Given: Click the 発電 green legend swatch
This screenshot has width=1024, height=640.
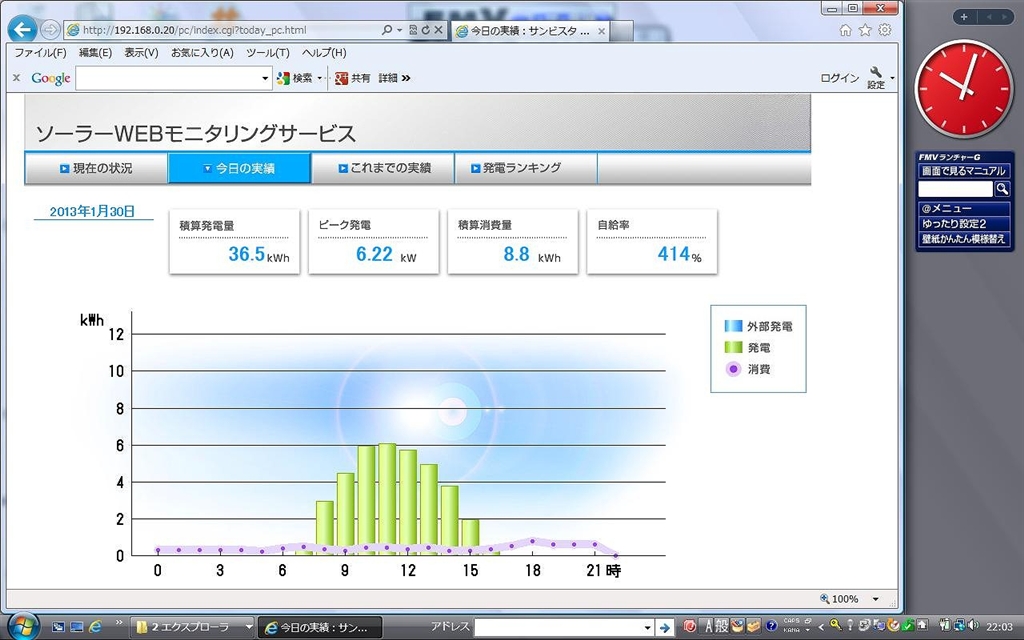Looking at the screenshot, I should 733,347.
